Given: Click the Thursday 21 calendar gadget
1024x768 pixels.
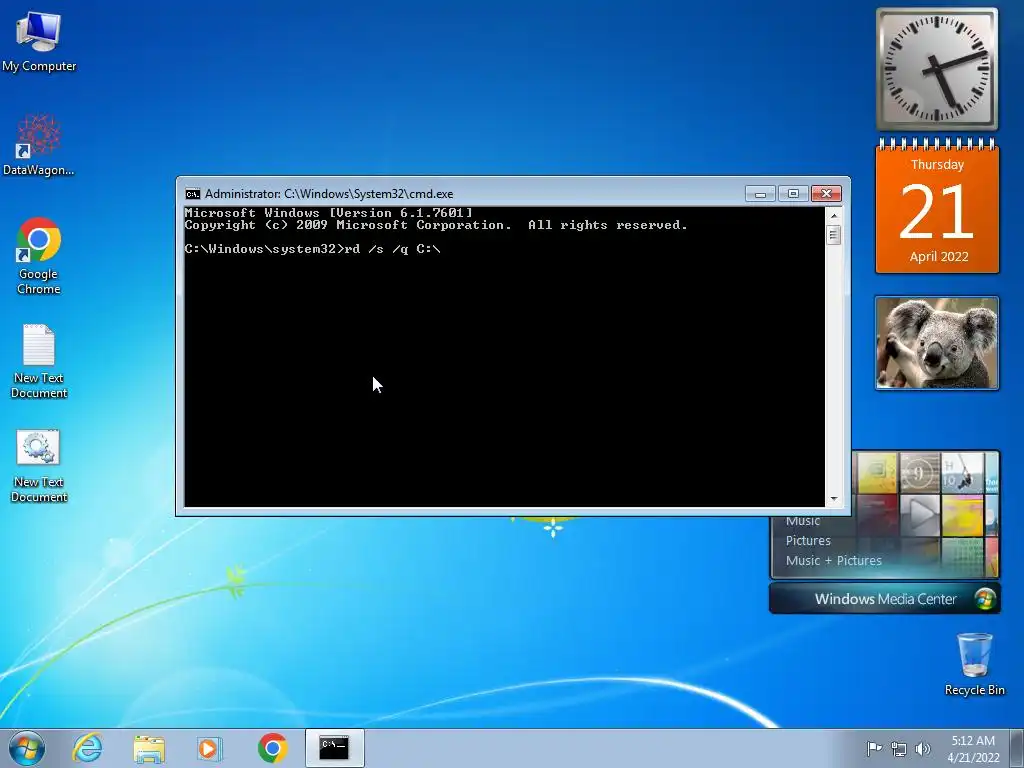Looking at the screenshot, I should 937,206.
